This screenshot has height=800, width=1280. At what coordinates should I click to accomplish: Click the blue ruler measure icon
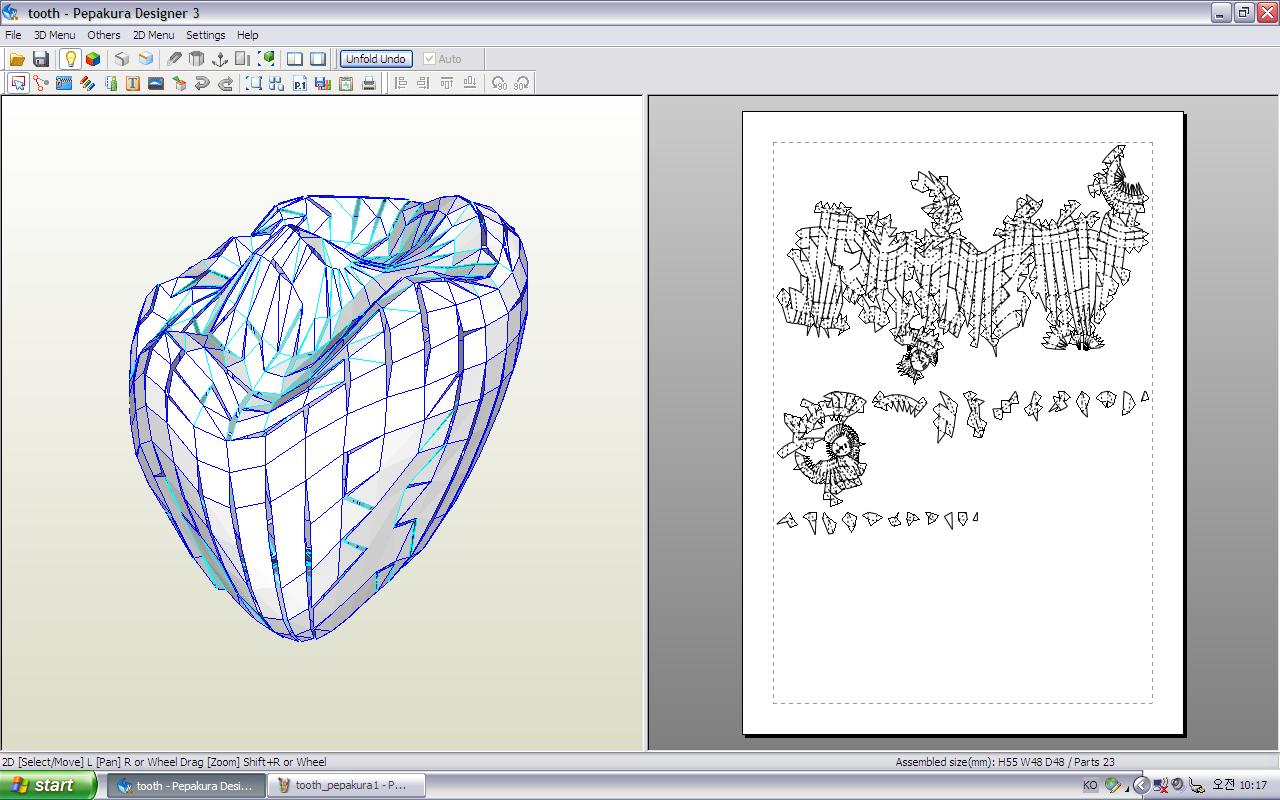coord(64,84)
